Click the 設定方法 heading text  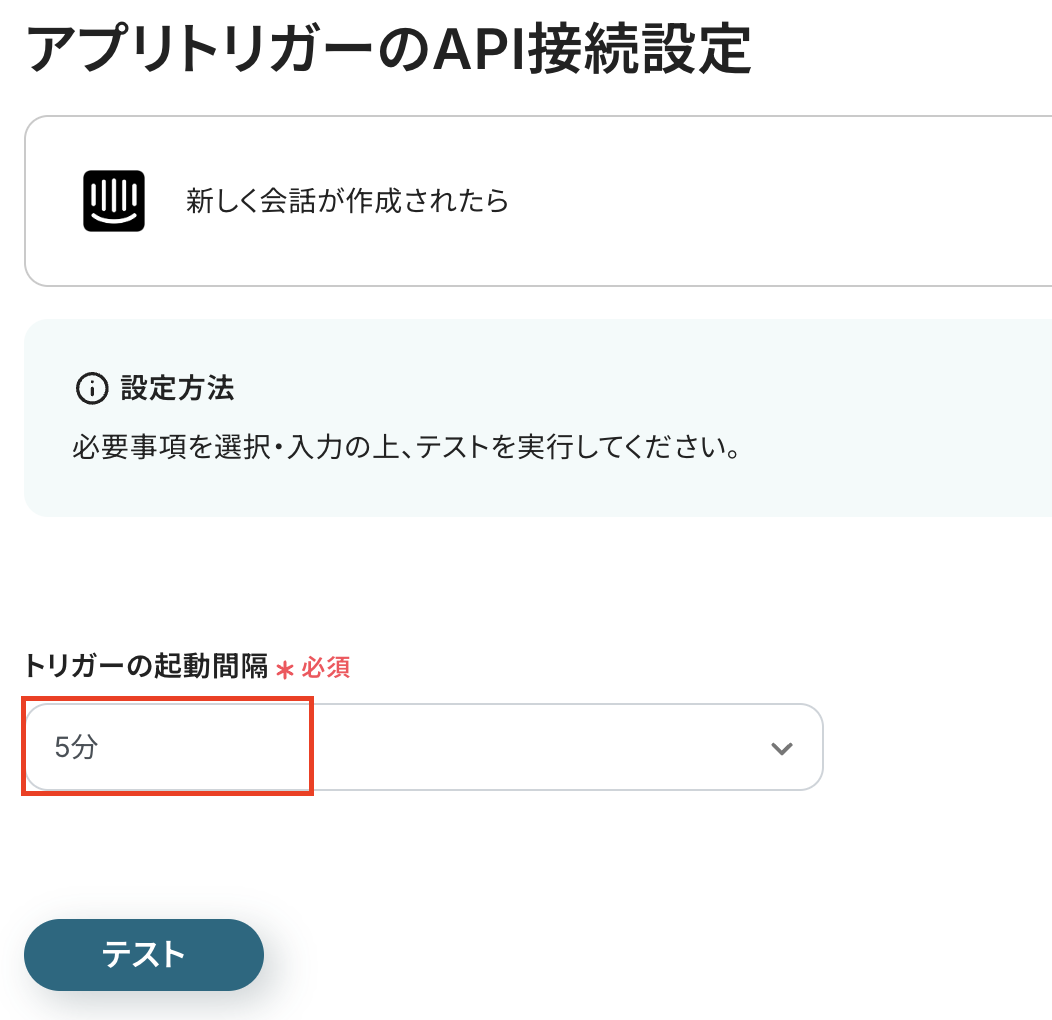pos(177,389)
